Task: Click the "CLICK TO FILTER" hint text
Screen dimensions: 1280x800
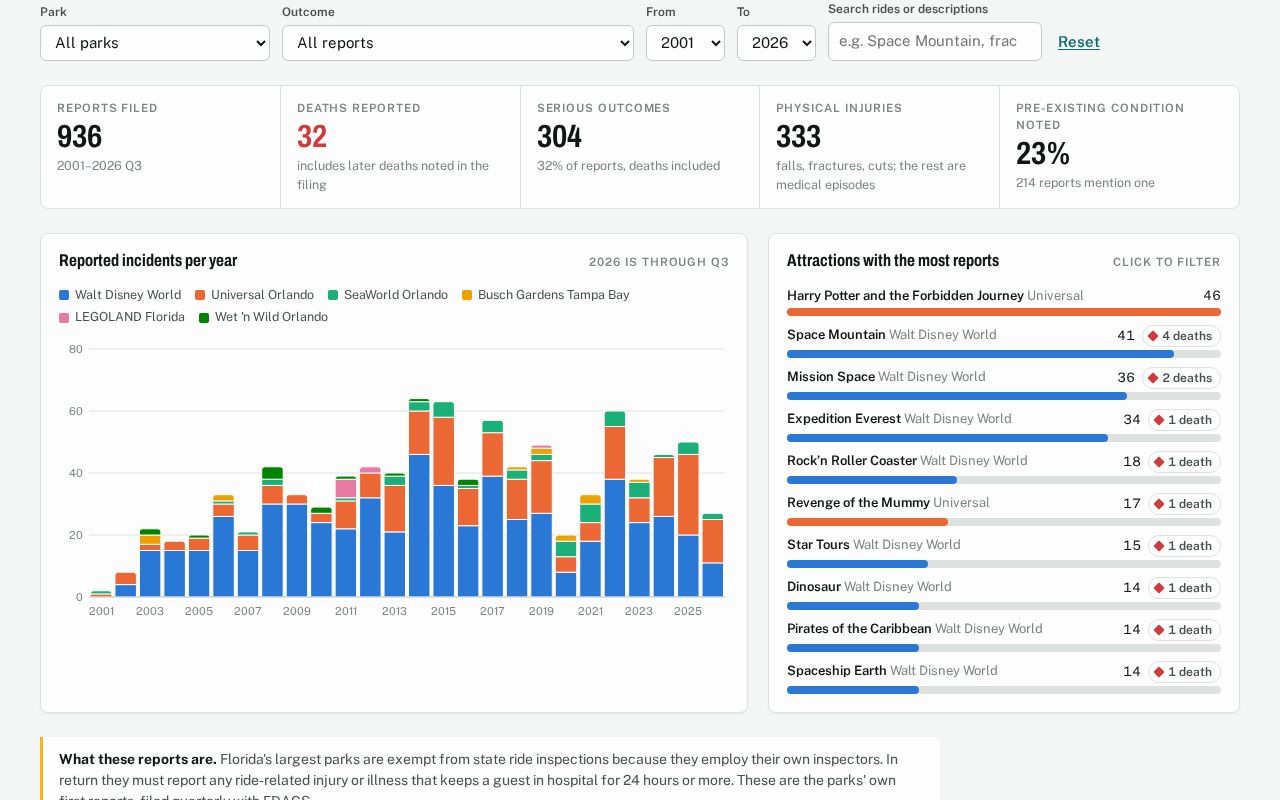Action: (x=1167, y=262)
